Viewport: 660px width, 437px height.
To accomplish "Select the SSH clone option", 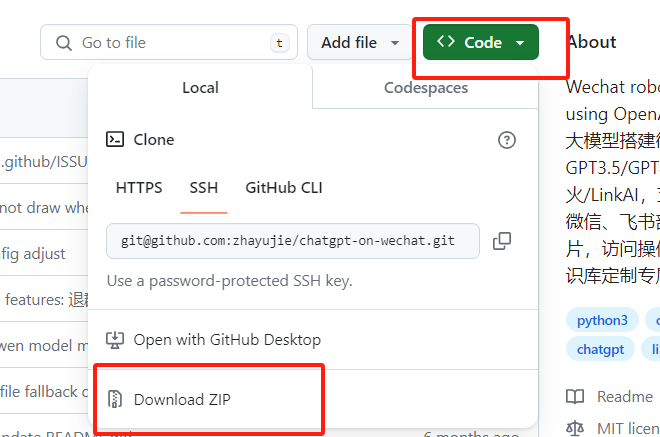I will click(x=204, y=188).
